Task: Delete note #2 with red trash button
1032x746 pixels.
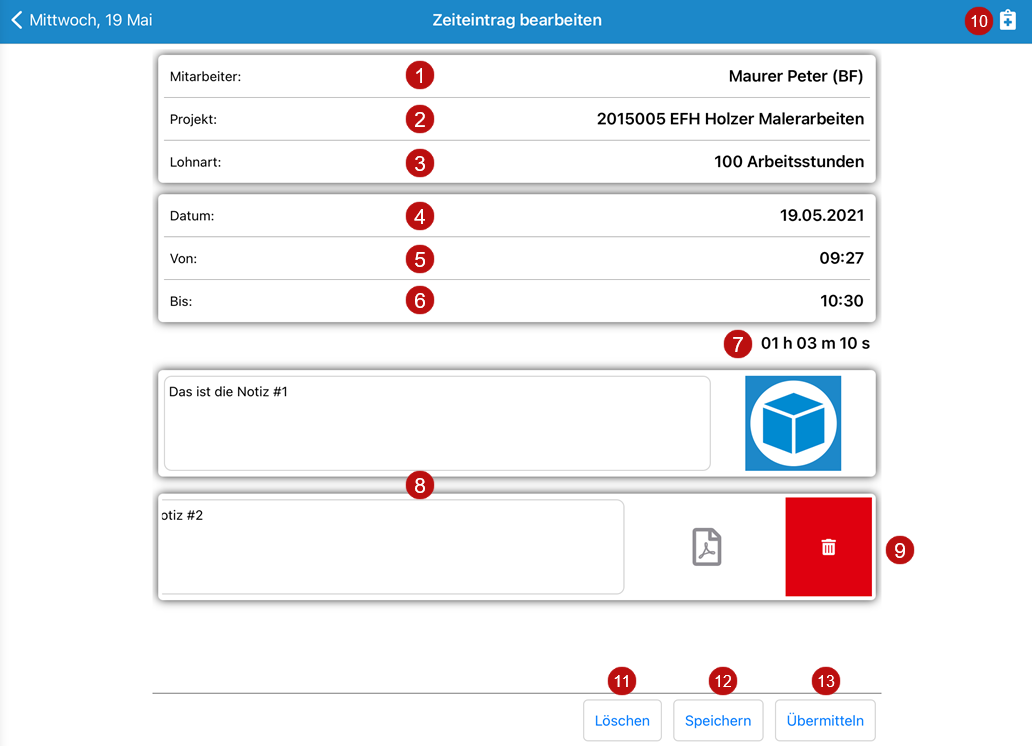Action: 829,546
